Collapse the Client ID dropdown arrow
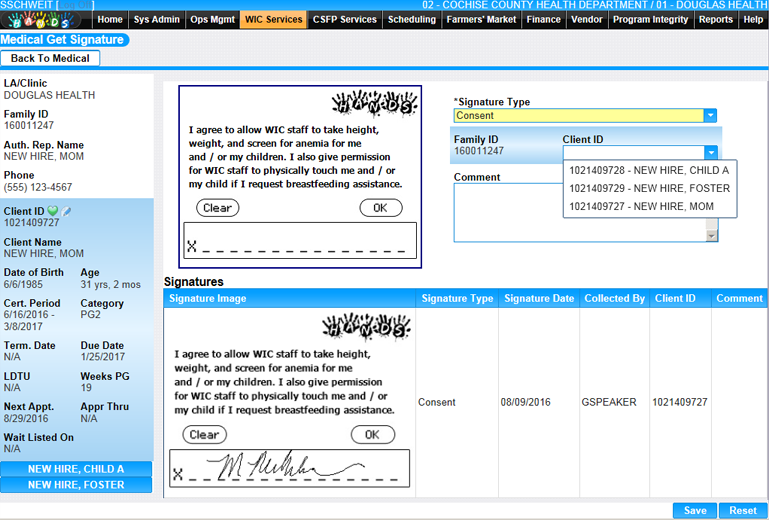The height and width of the screenshot is (520, 769). click(x=710, y=153)
